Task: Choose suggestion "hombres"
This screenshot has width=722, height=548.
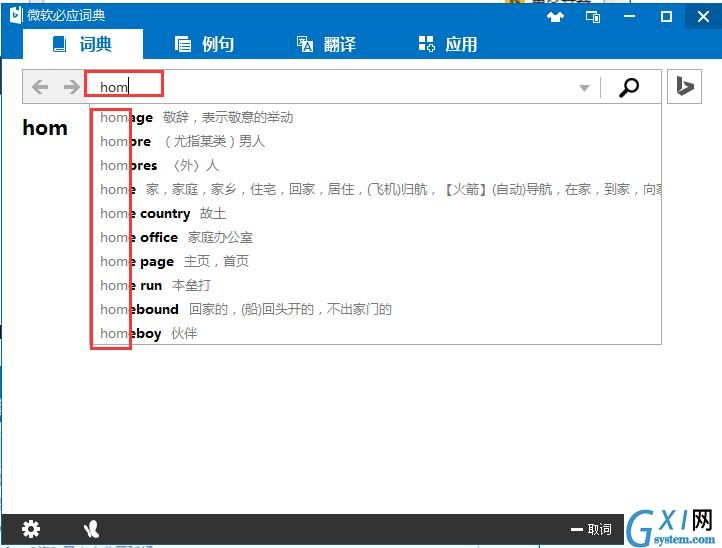Action: coord(376,165)
